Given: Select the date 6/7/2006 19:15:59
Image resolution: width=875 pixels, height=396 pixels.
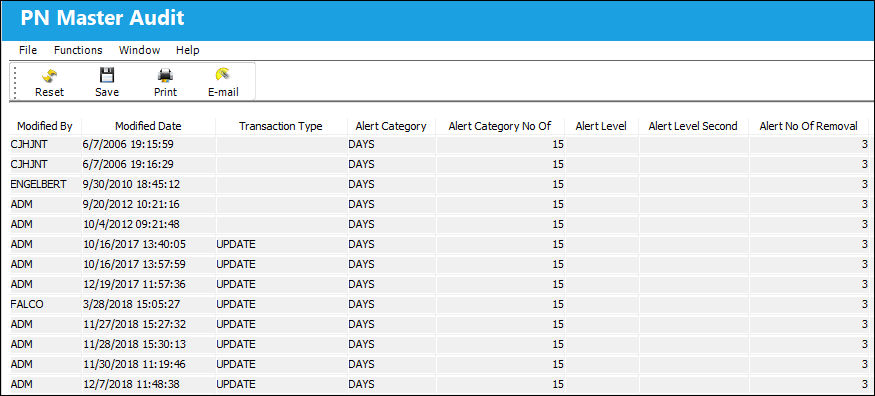Looking at the screenshot, I should tap(128, 144).
